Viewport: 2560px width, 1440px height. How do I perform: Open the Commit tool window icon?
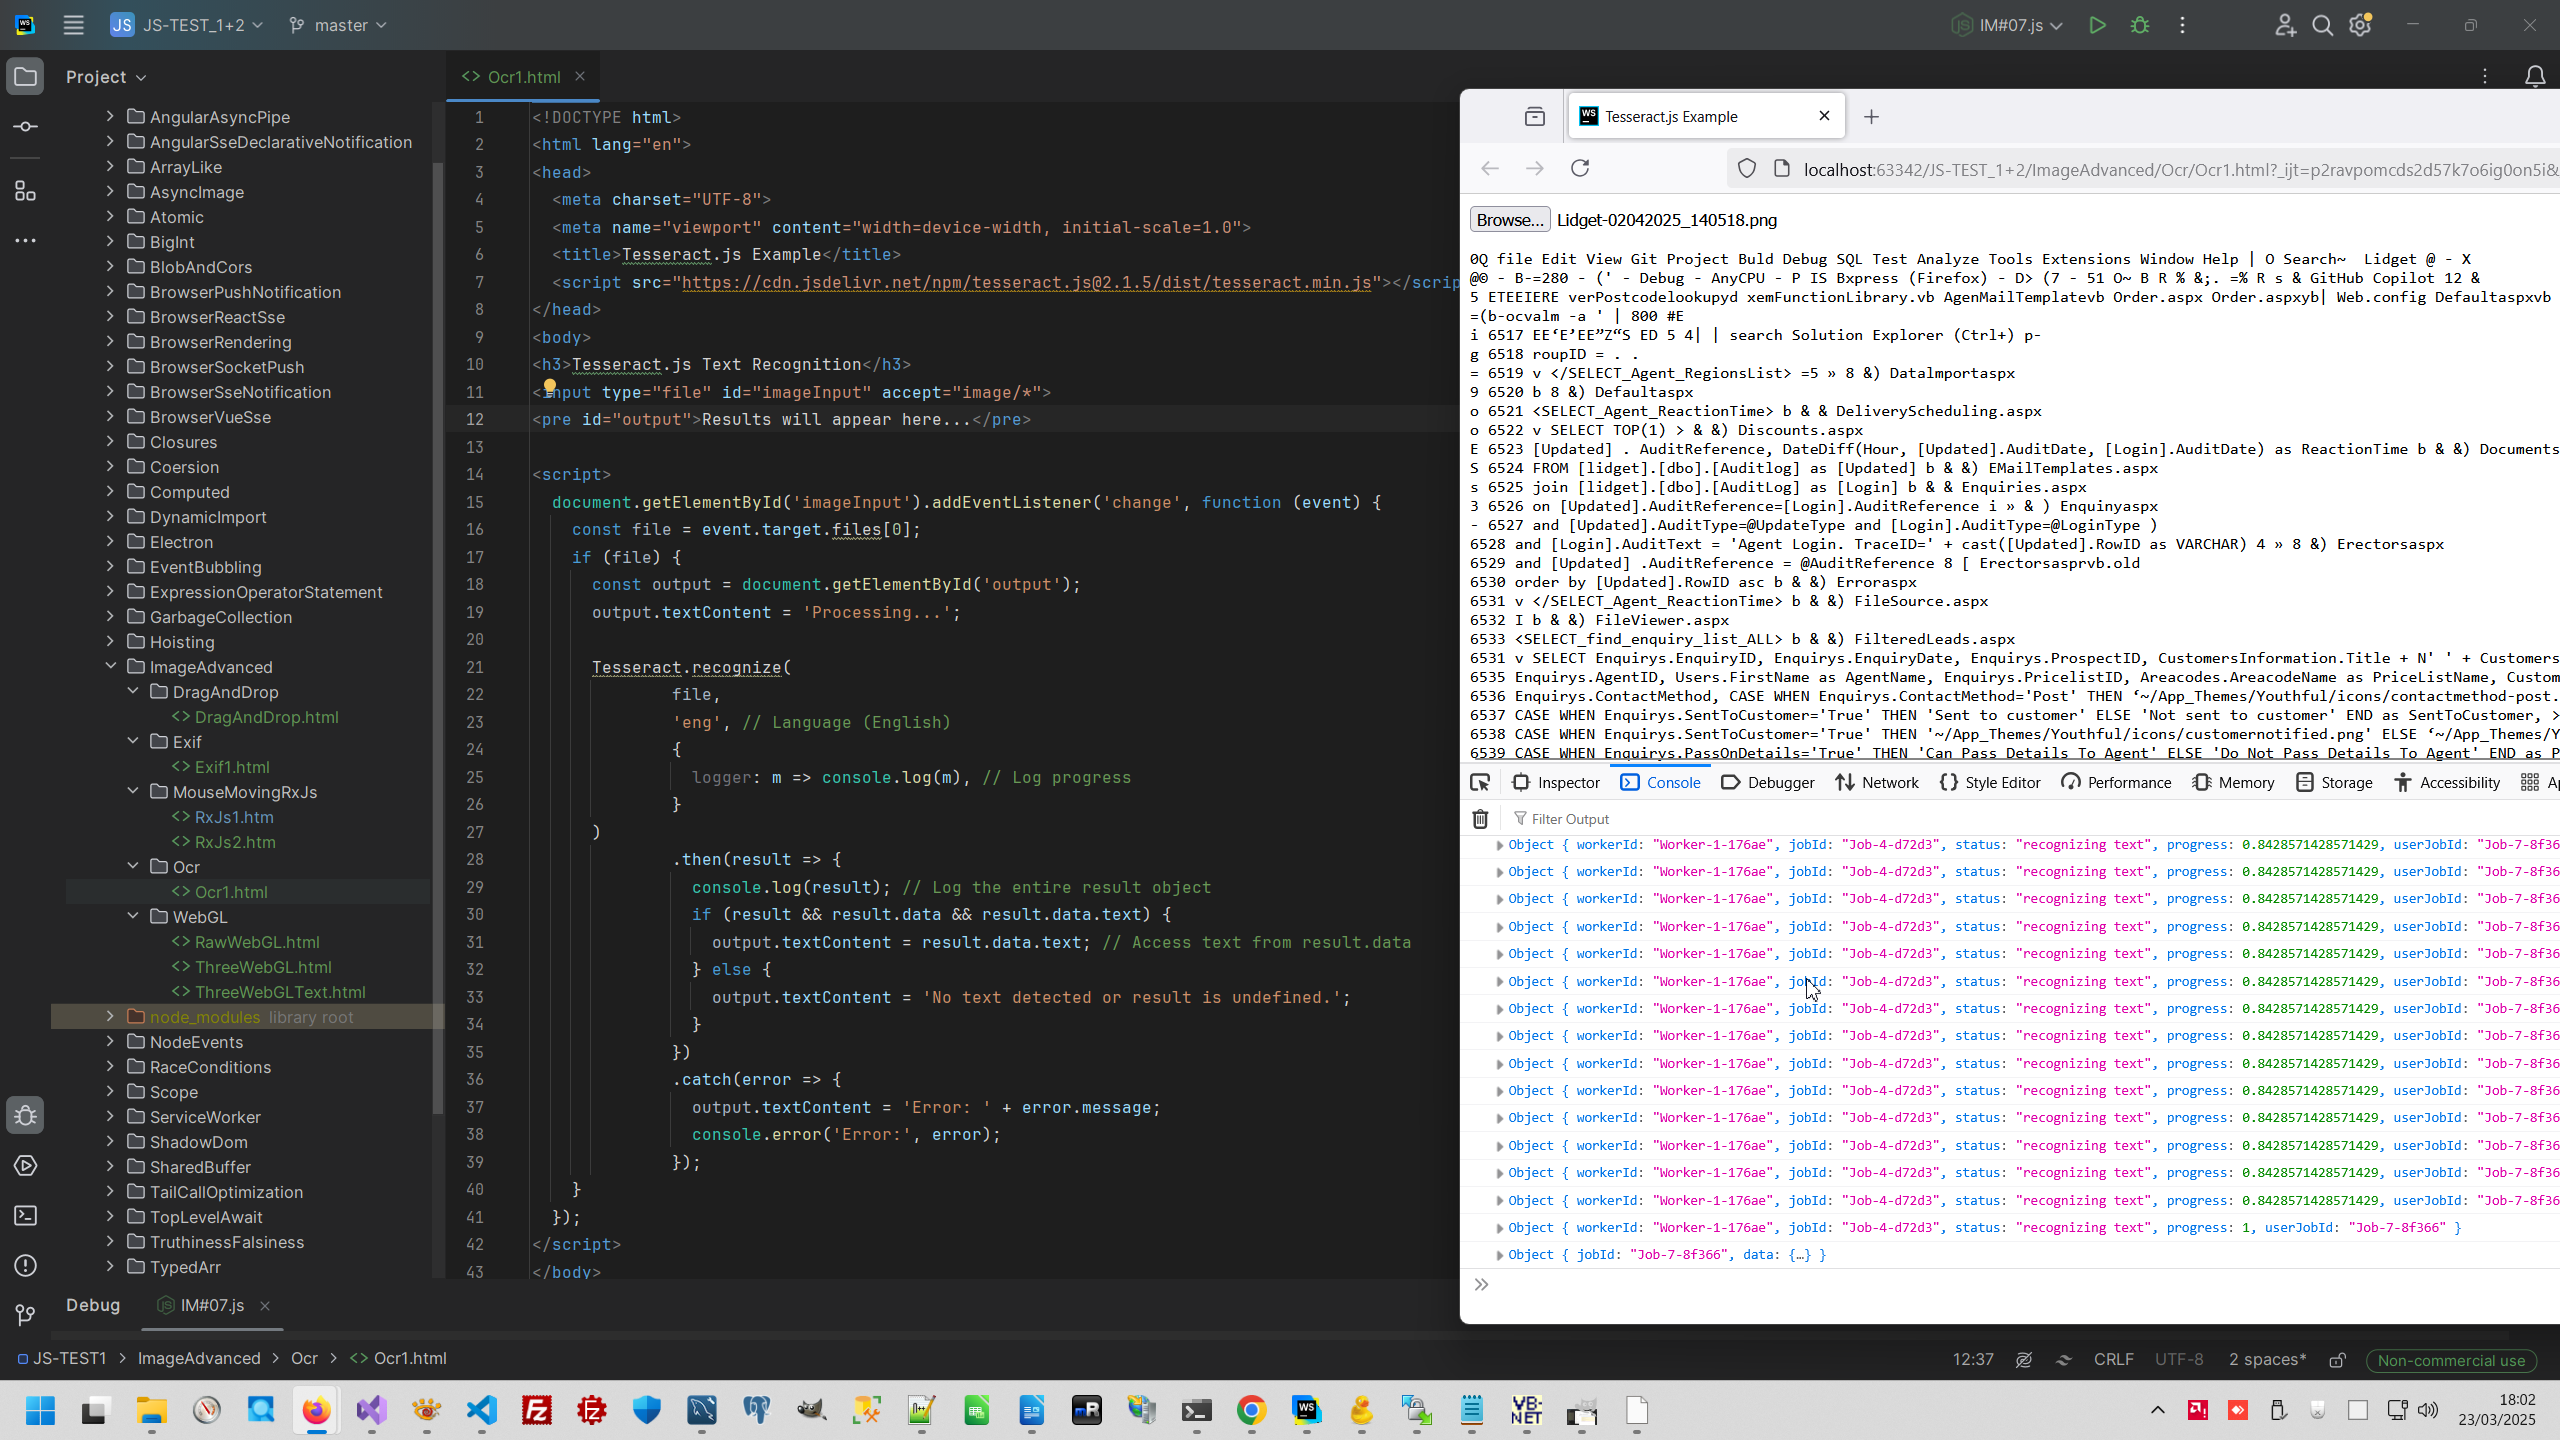coord(26,127)
